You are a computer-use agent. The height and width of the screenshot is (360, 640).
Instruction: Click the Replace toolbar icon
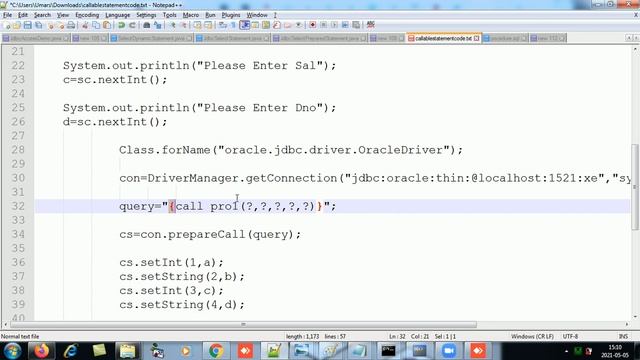[158, 25]
